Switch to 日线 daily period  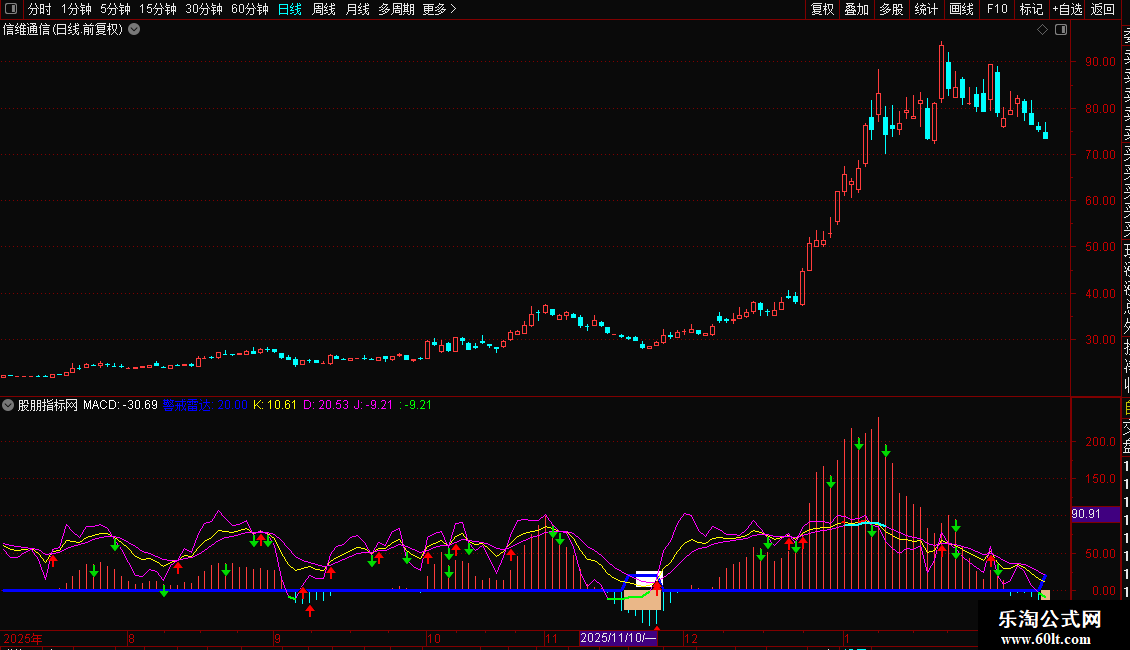coord(290,9)
